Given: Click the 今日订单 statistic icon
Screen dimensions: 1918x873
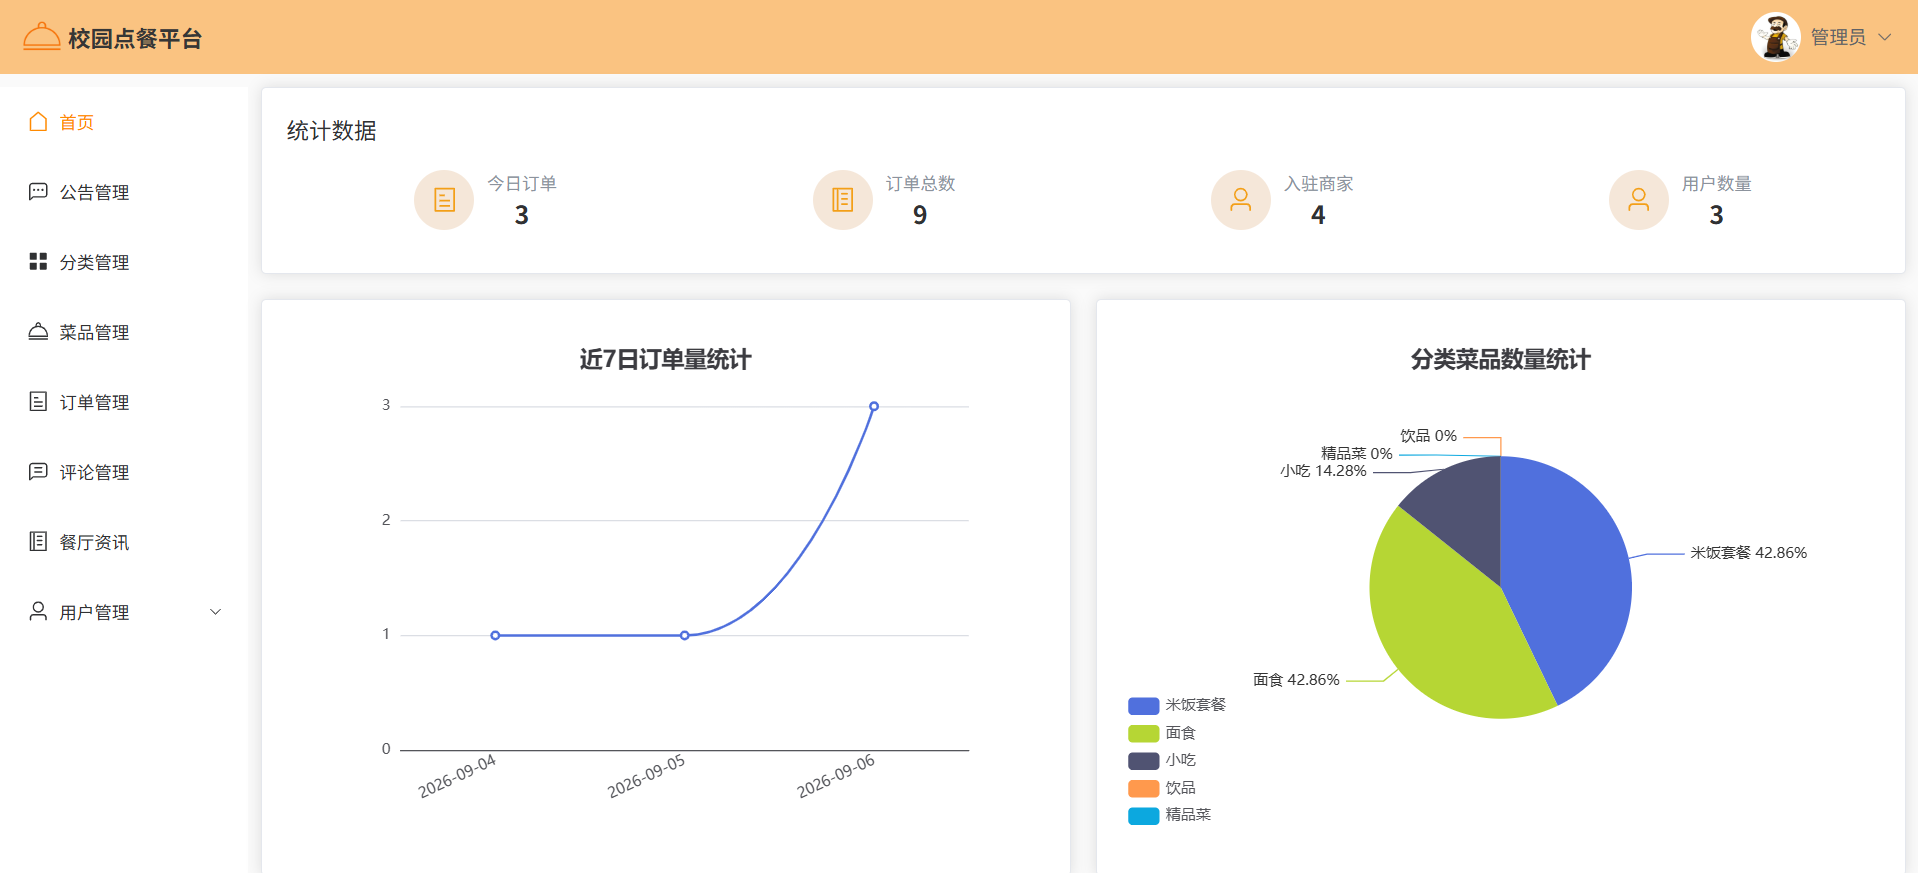Looking at the screenshot, I should point(444,200).
